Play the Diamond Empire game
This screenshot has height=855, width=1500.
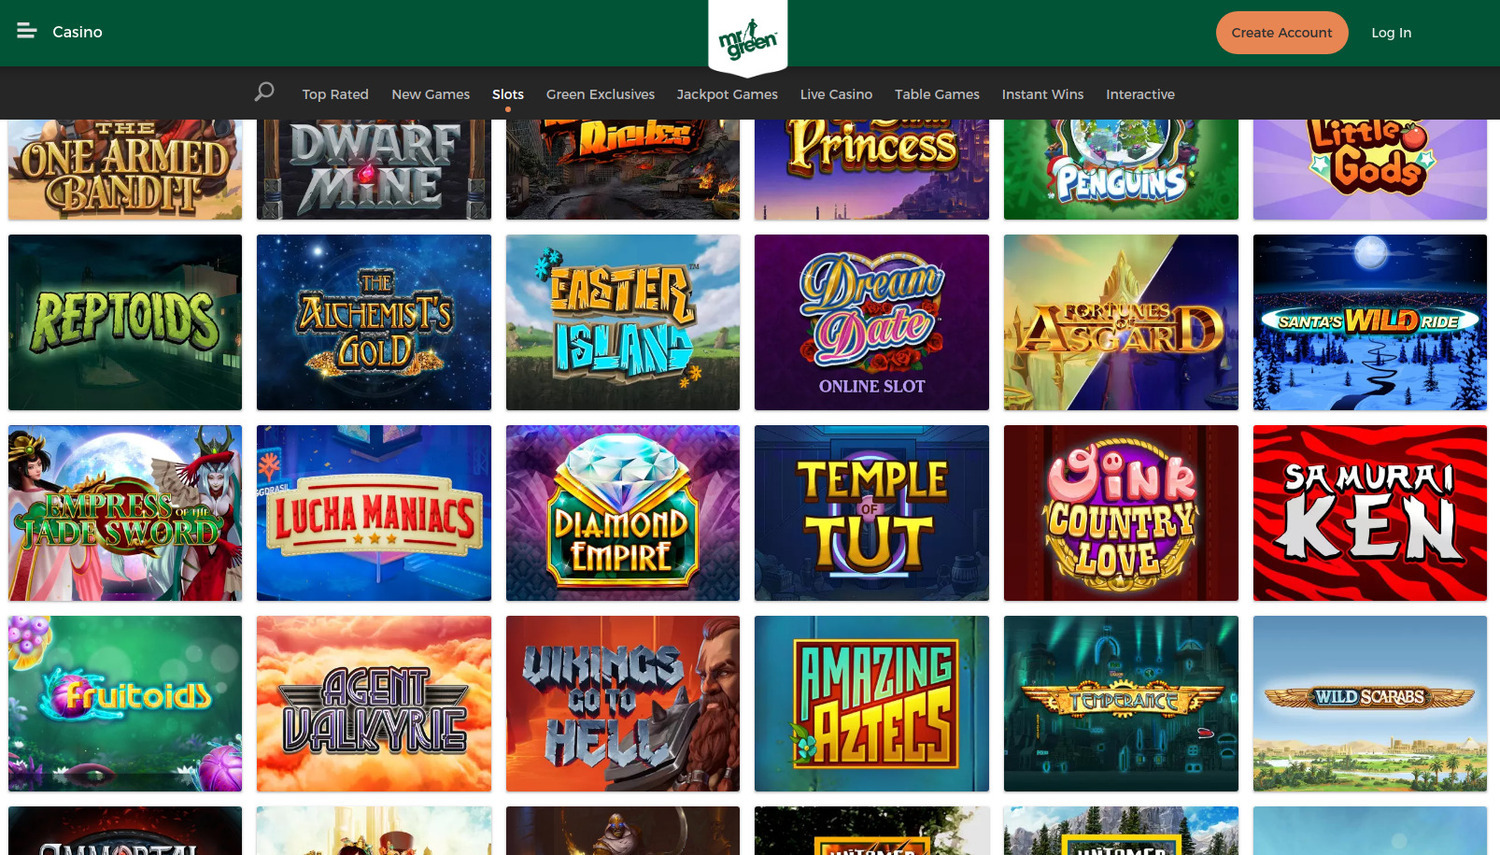pyautogui.click(x=622, y=513)
